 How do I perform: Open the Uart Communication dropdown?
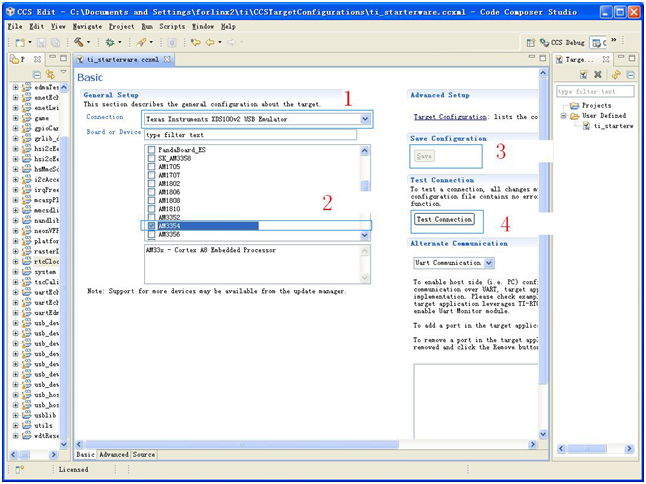(x=489, y=263)
